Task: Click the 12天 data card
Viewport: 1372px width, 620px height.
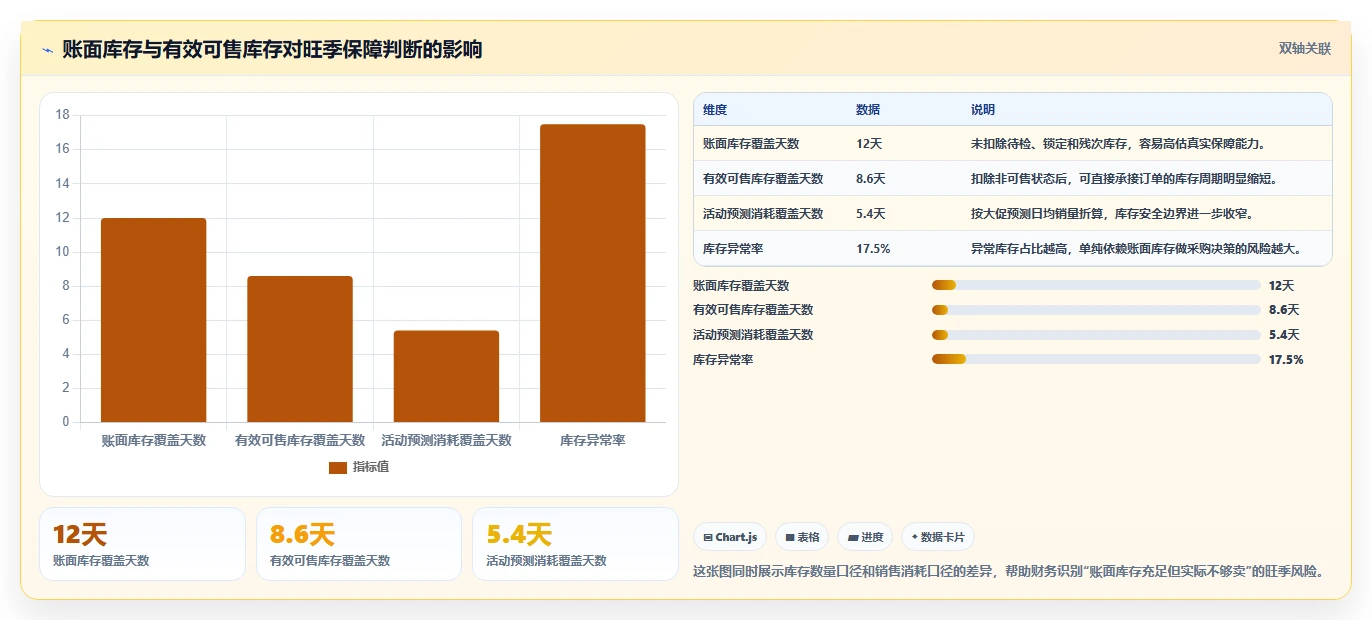Action: point(142,544)
